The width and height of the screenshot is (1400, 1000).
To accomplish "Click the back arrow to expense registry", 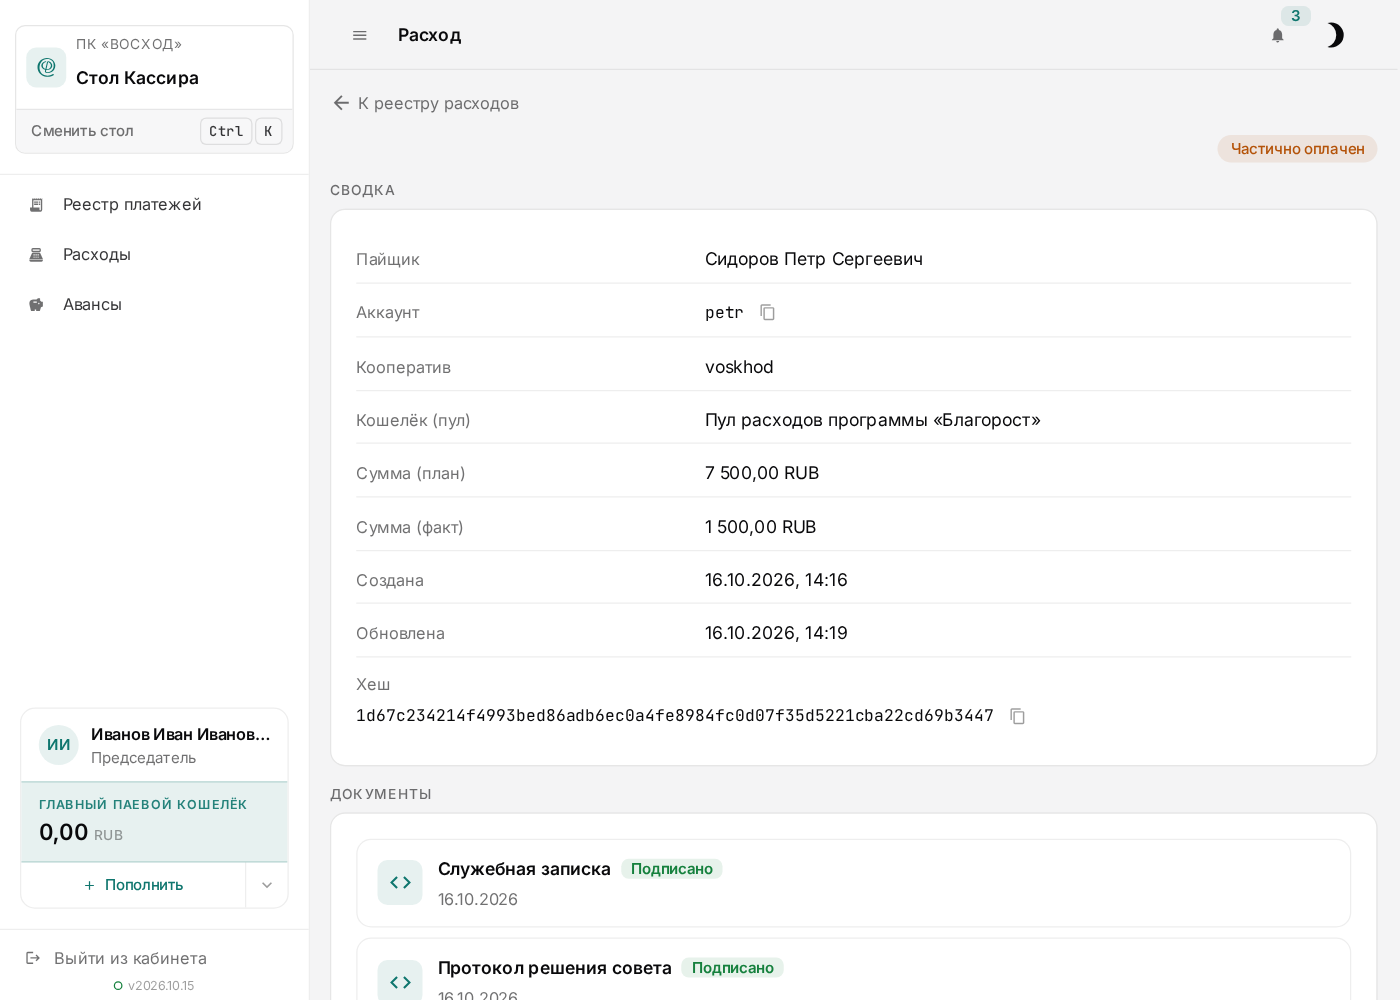I will (341, 103).
